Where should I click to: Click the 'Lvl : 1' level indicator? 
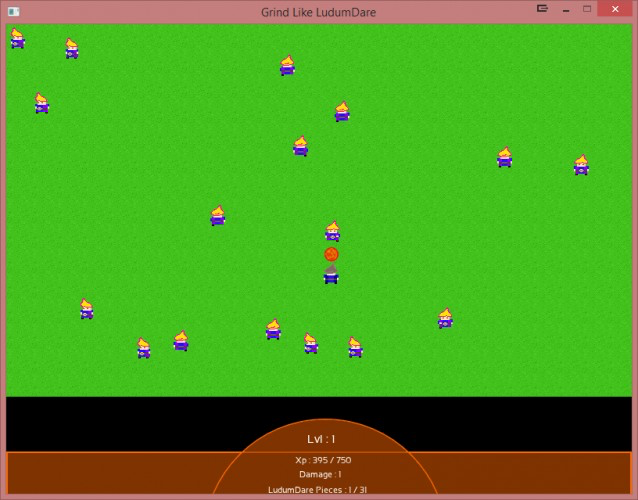coord(321,439)
